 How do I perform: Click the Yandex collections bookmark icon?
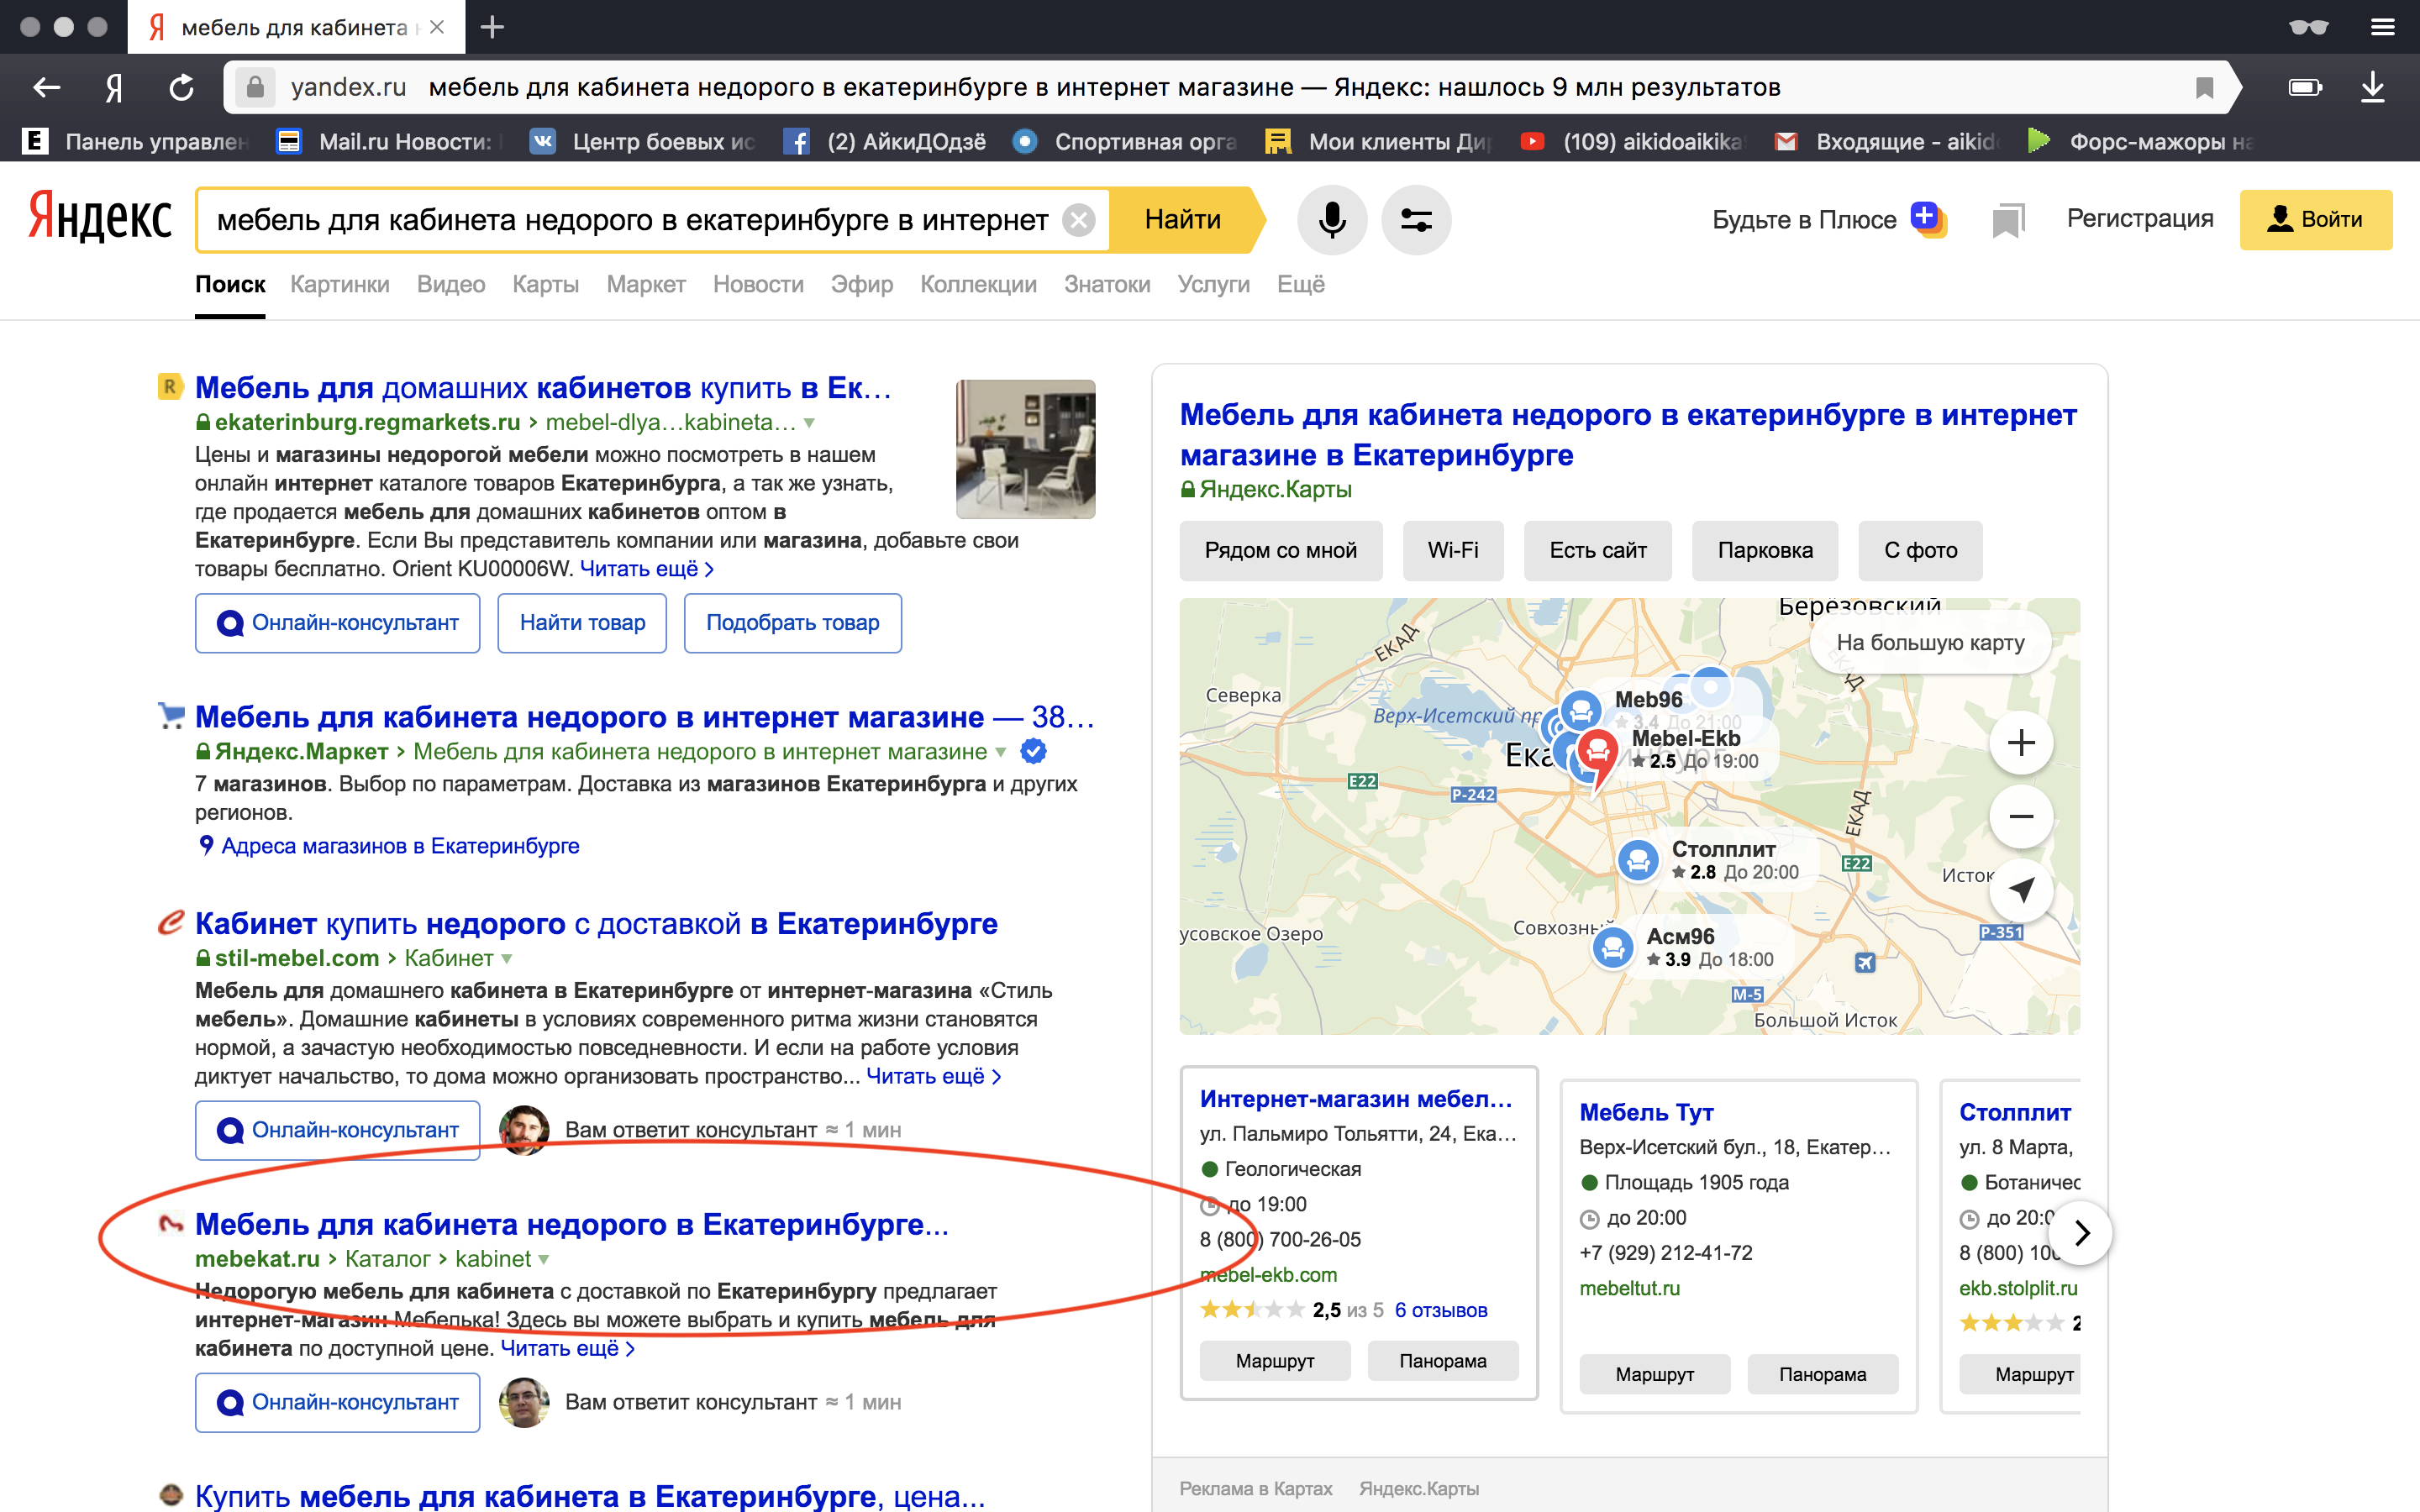(x=2007, y=220)
